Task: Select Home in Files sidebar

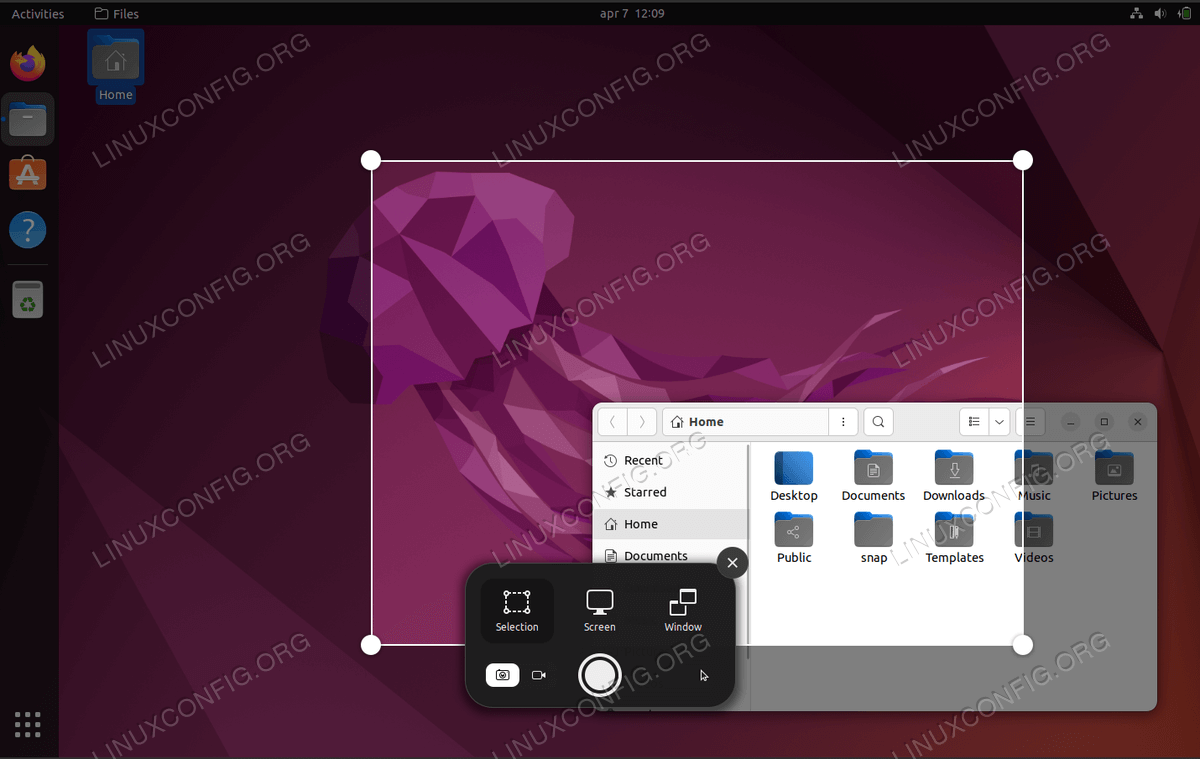Action: click(671, 524)
